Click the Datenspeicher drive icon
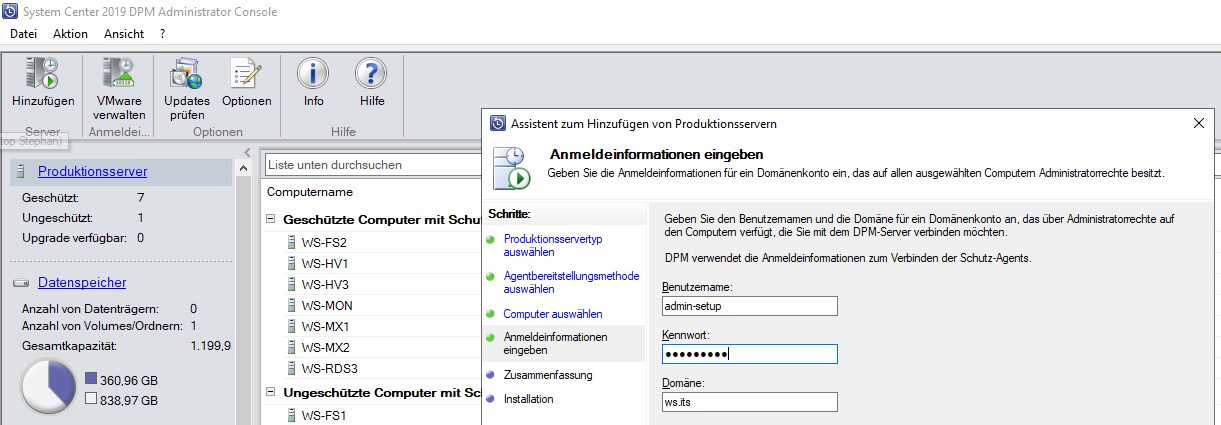Image resolution: width=1221 pixels, height=425 pixels. 22,283
